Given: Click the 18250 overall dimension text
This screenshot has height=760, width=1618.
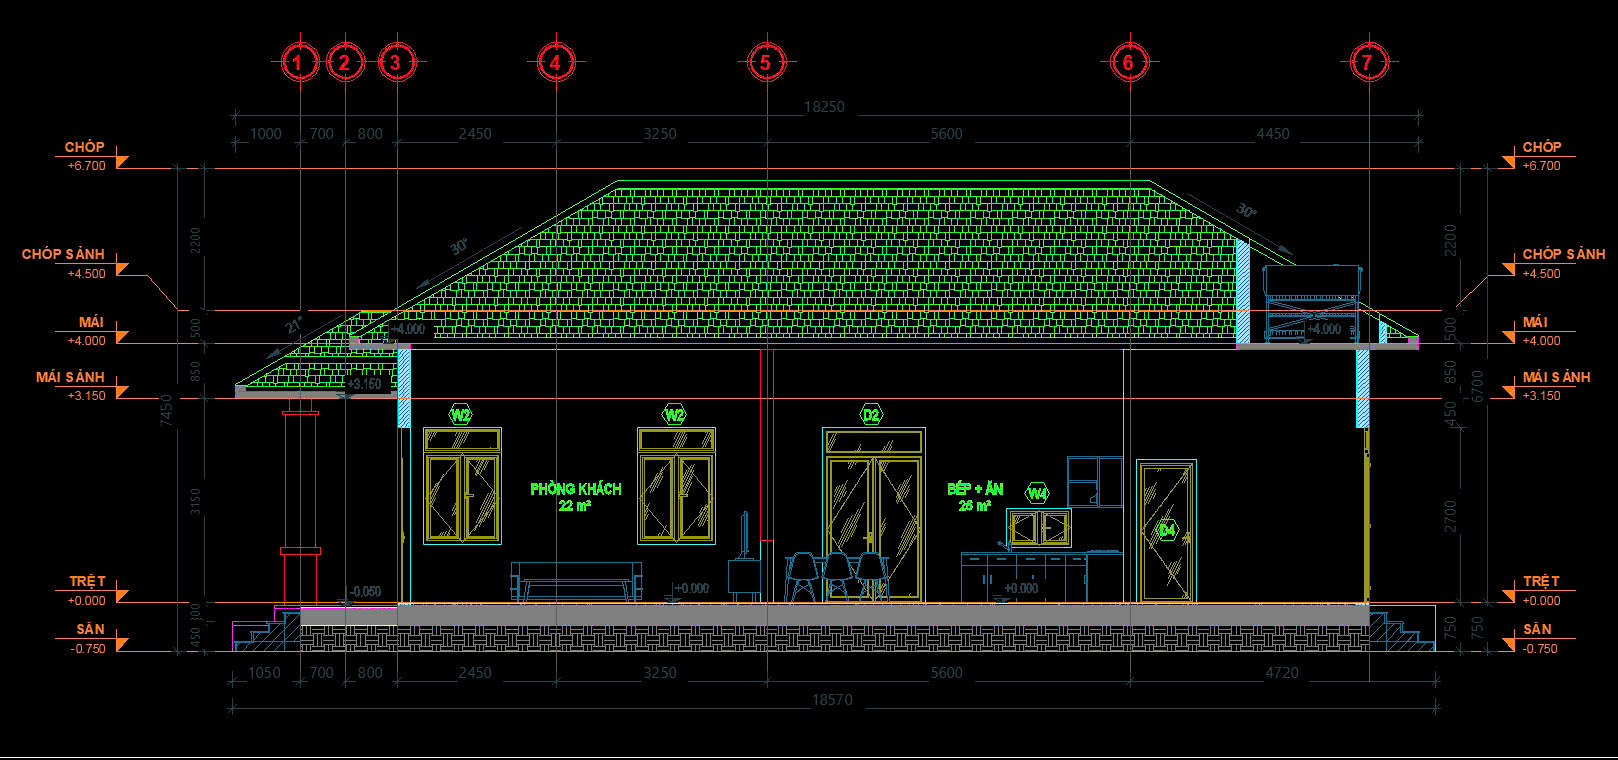Looking at the screenshot, I should [824, 107].
